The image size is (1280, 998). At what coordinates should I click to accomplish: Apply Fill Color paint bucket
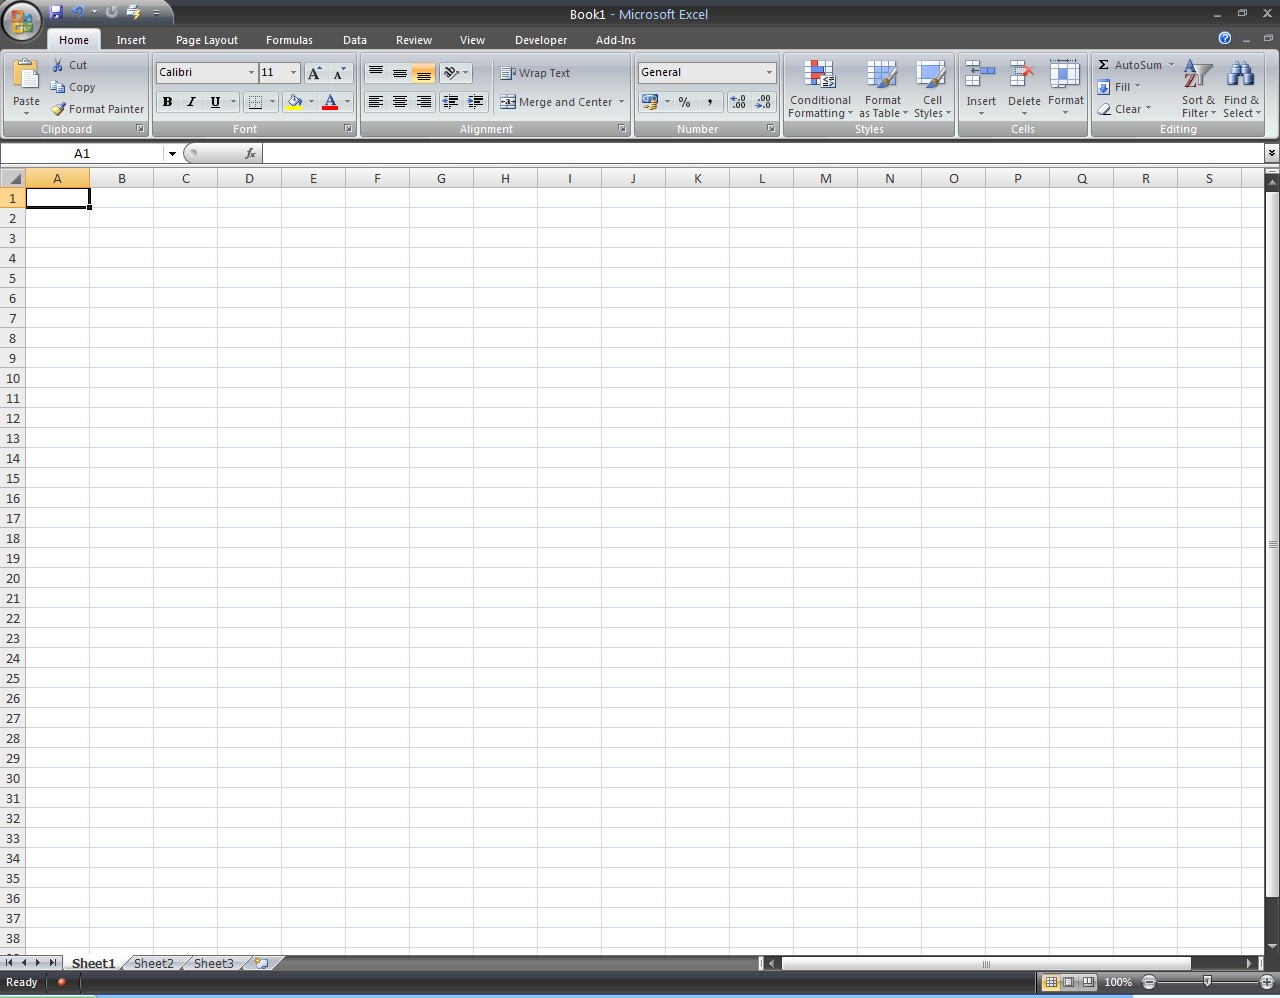294,102
